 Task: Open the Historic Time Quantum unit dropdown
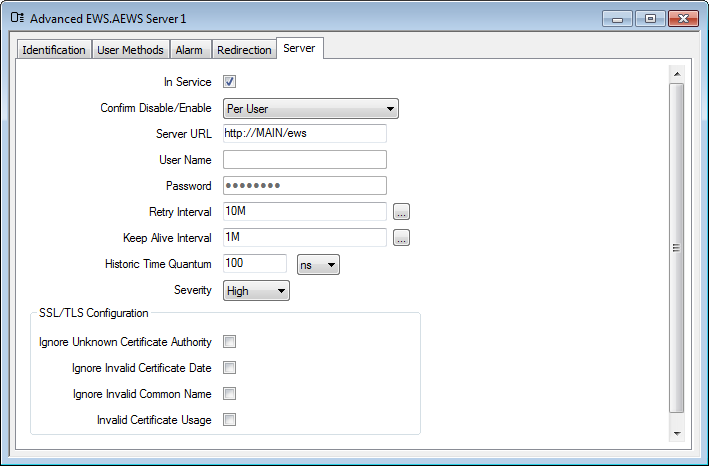[319, 264]
